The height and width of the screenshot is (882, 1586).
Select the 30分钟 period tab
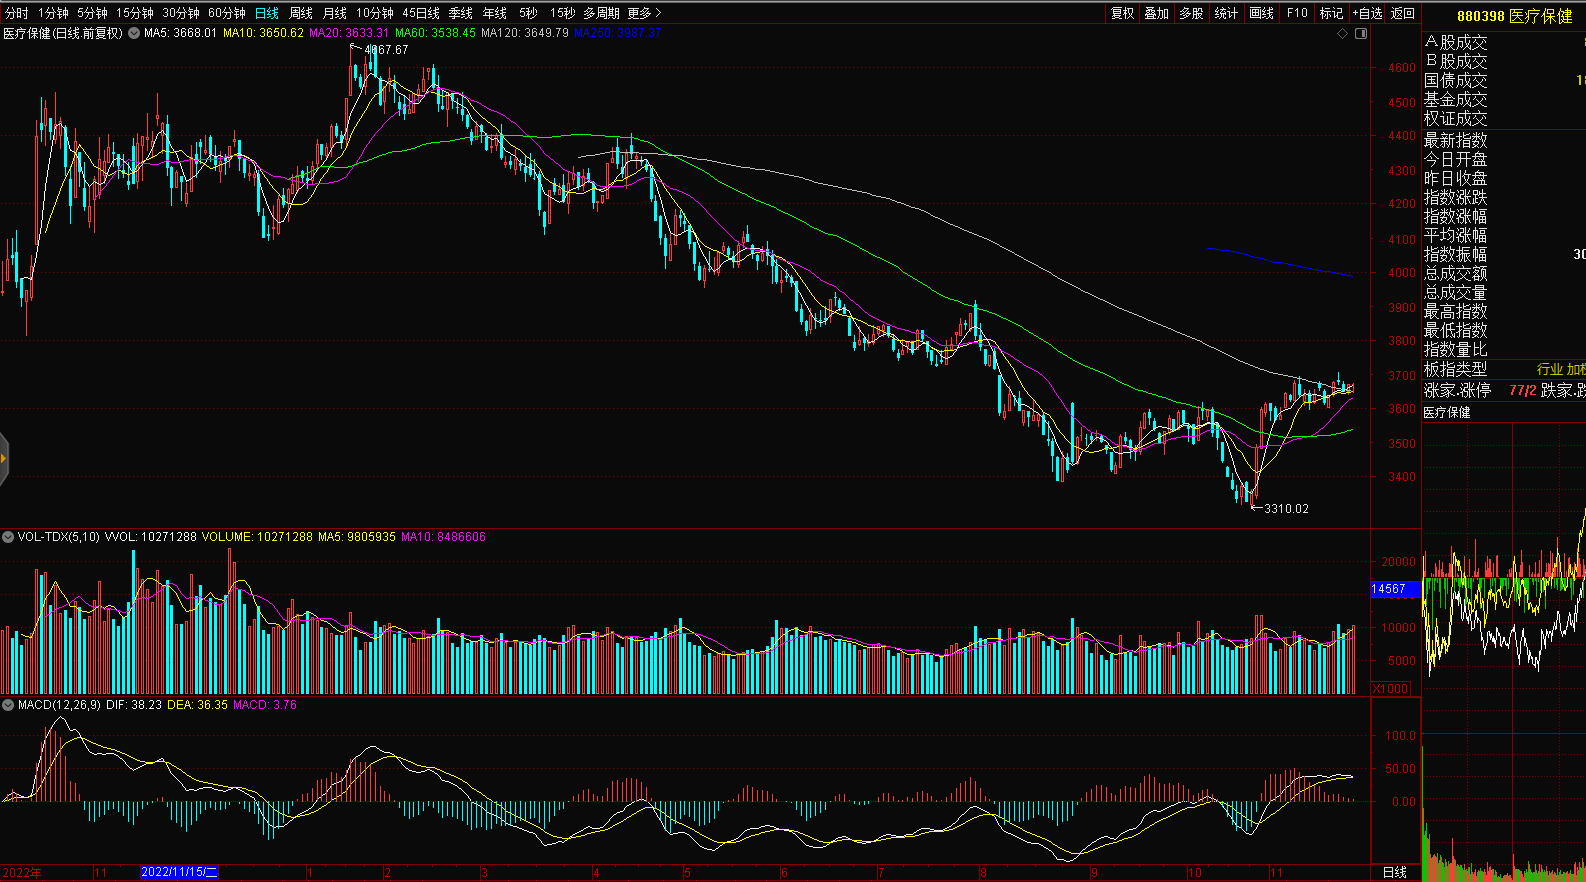point(181,13)
